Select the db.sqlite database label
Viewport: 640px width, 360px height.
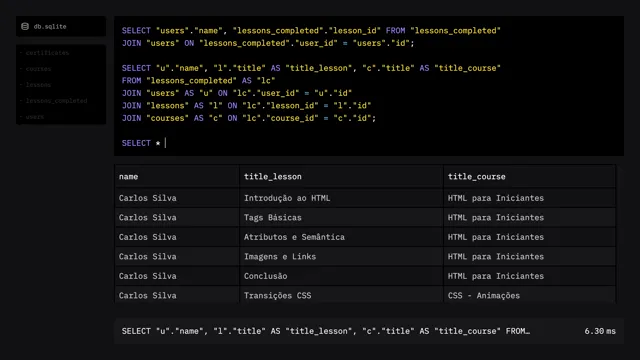coord(50,27)
